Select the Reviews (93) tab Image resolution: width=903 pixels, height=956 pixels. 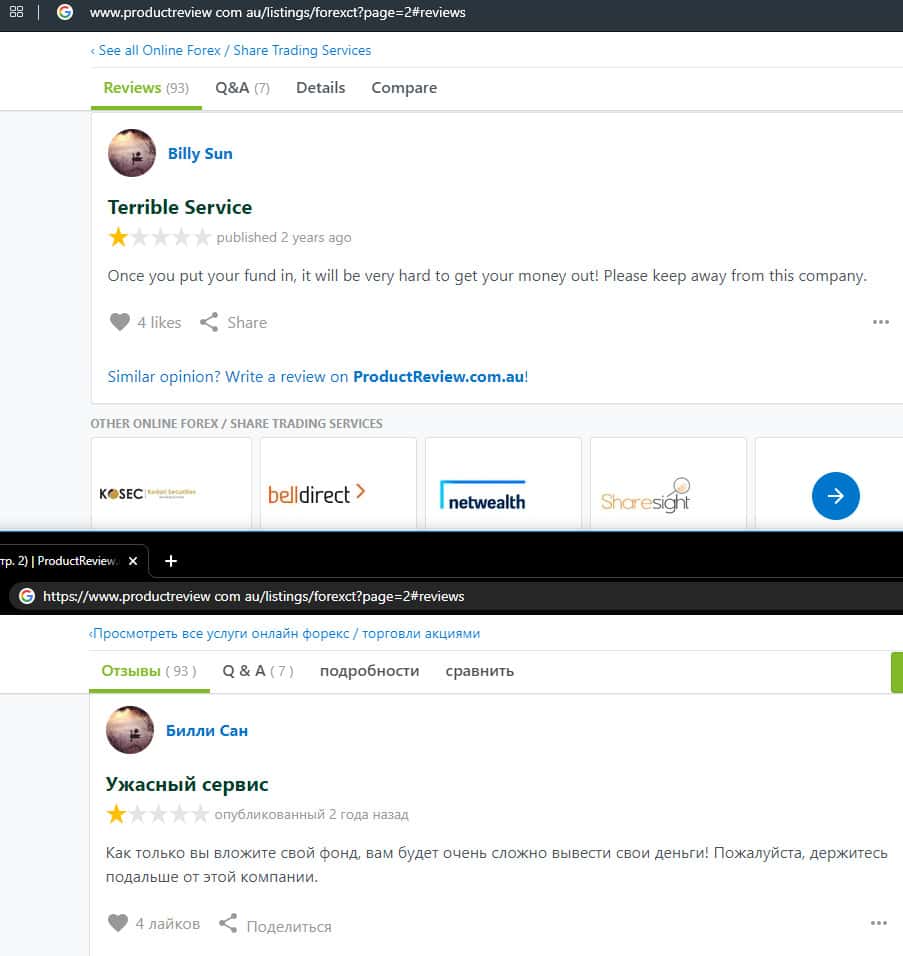click(146, 88)
